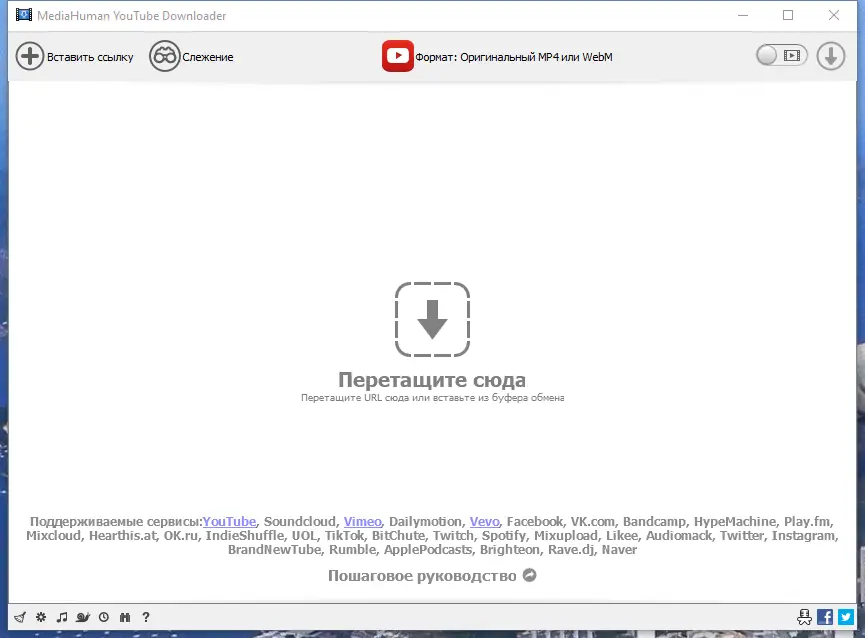Viewport: 865px width, 638px height.
Task: Click the donate icon near social buttons
Action: tap(805, 617)
